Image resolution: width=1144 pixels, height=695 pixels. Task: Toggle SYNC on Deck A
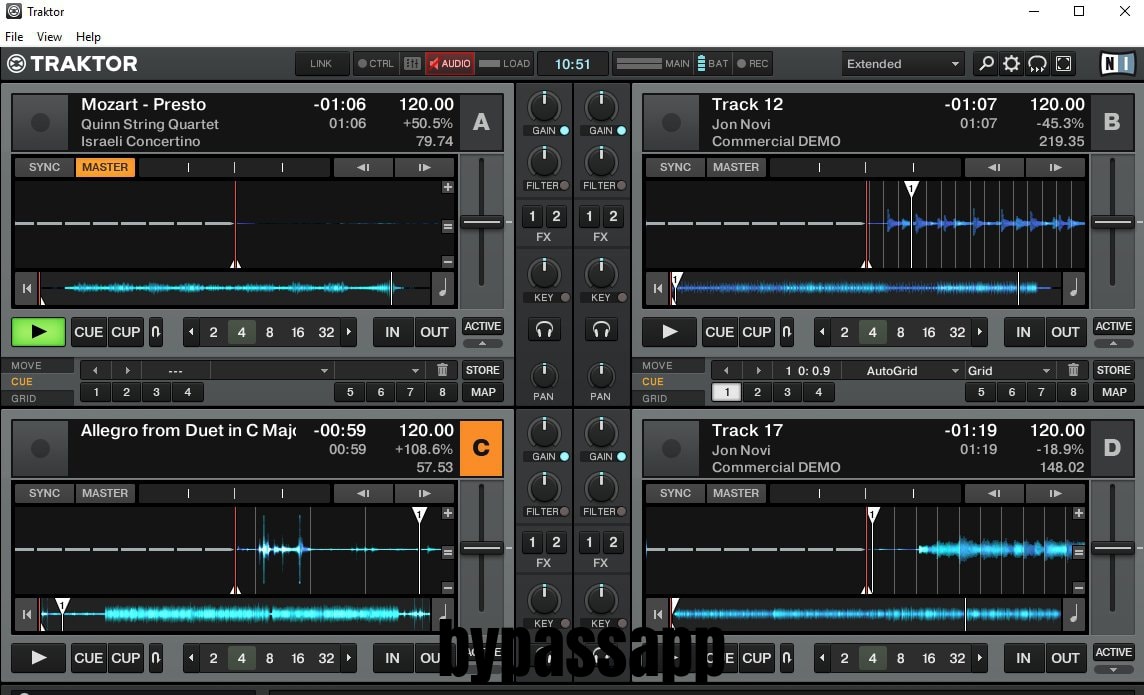pos(45,167)
